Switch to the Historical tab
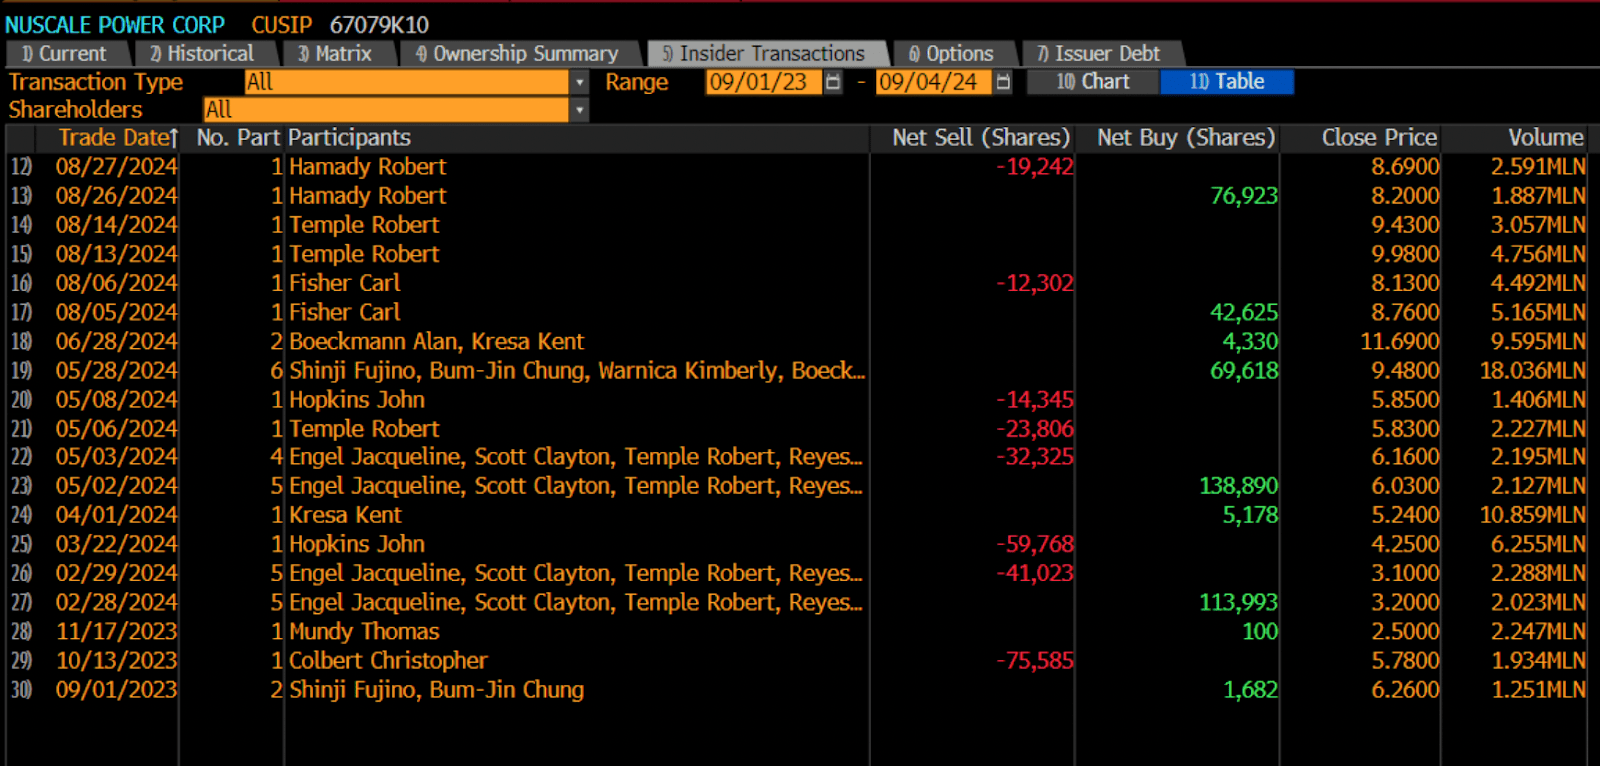 [x=203, y=54]
